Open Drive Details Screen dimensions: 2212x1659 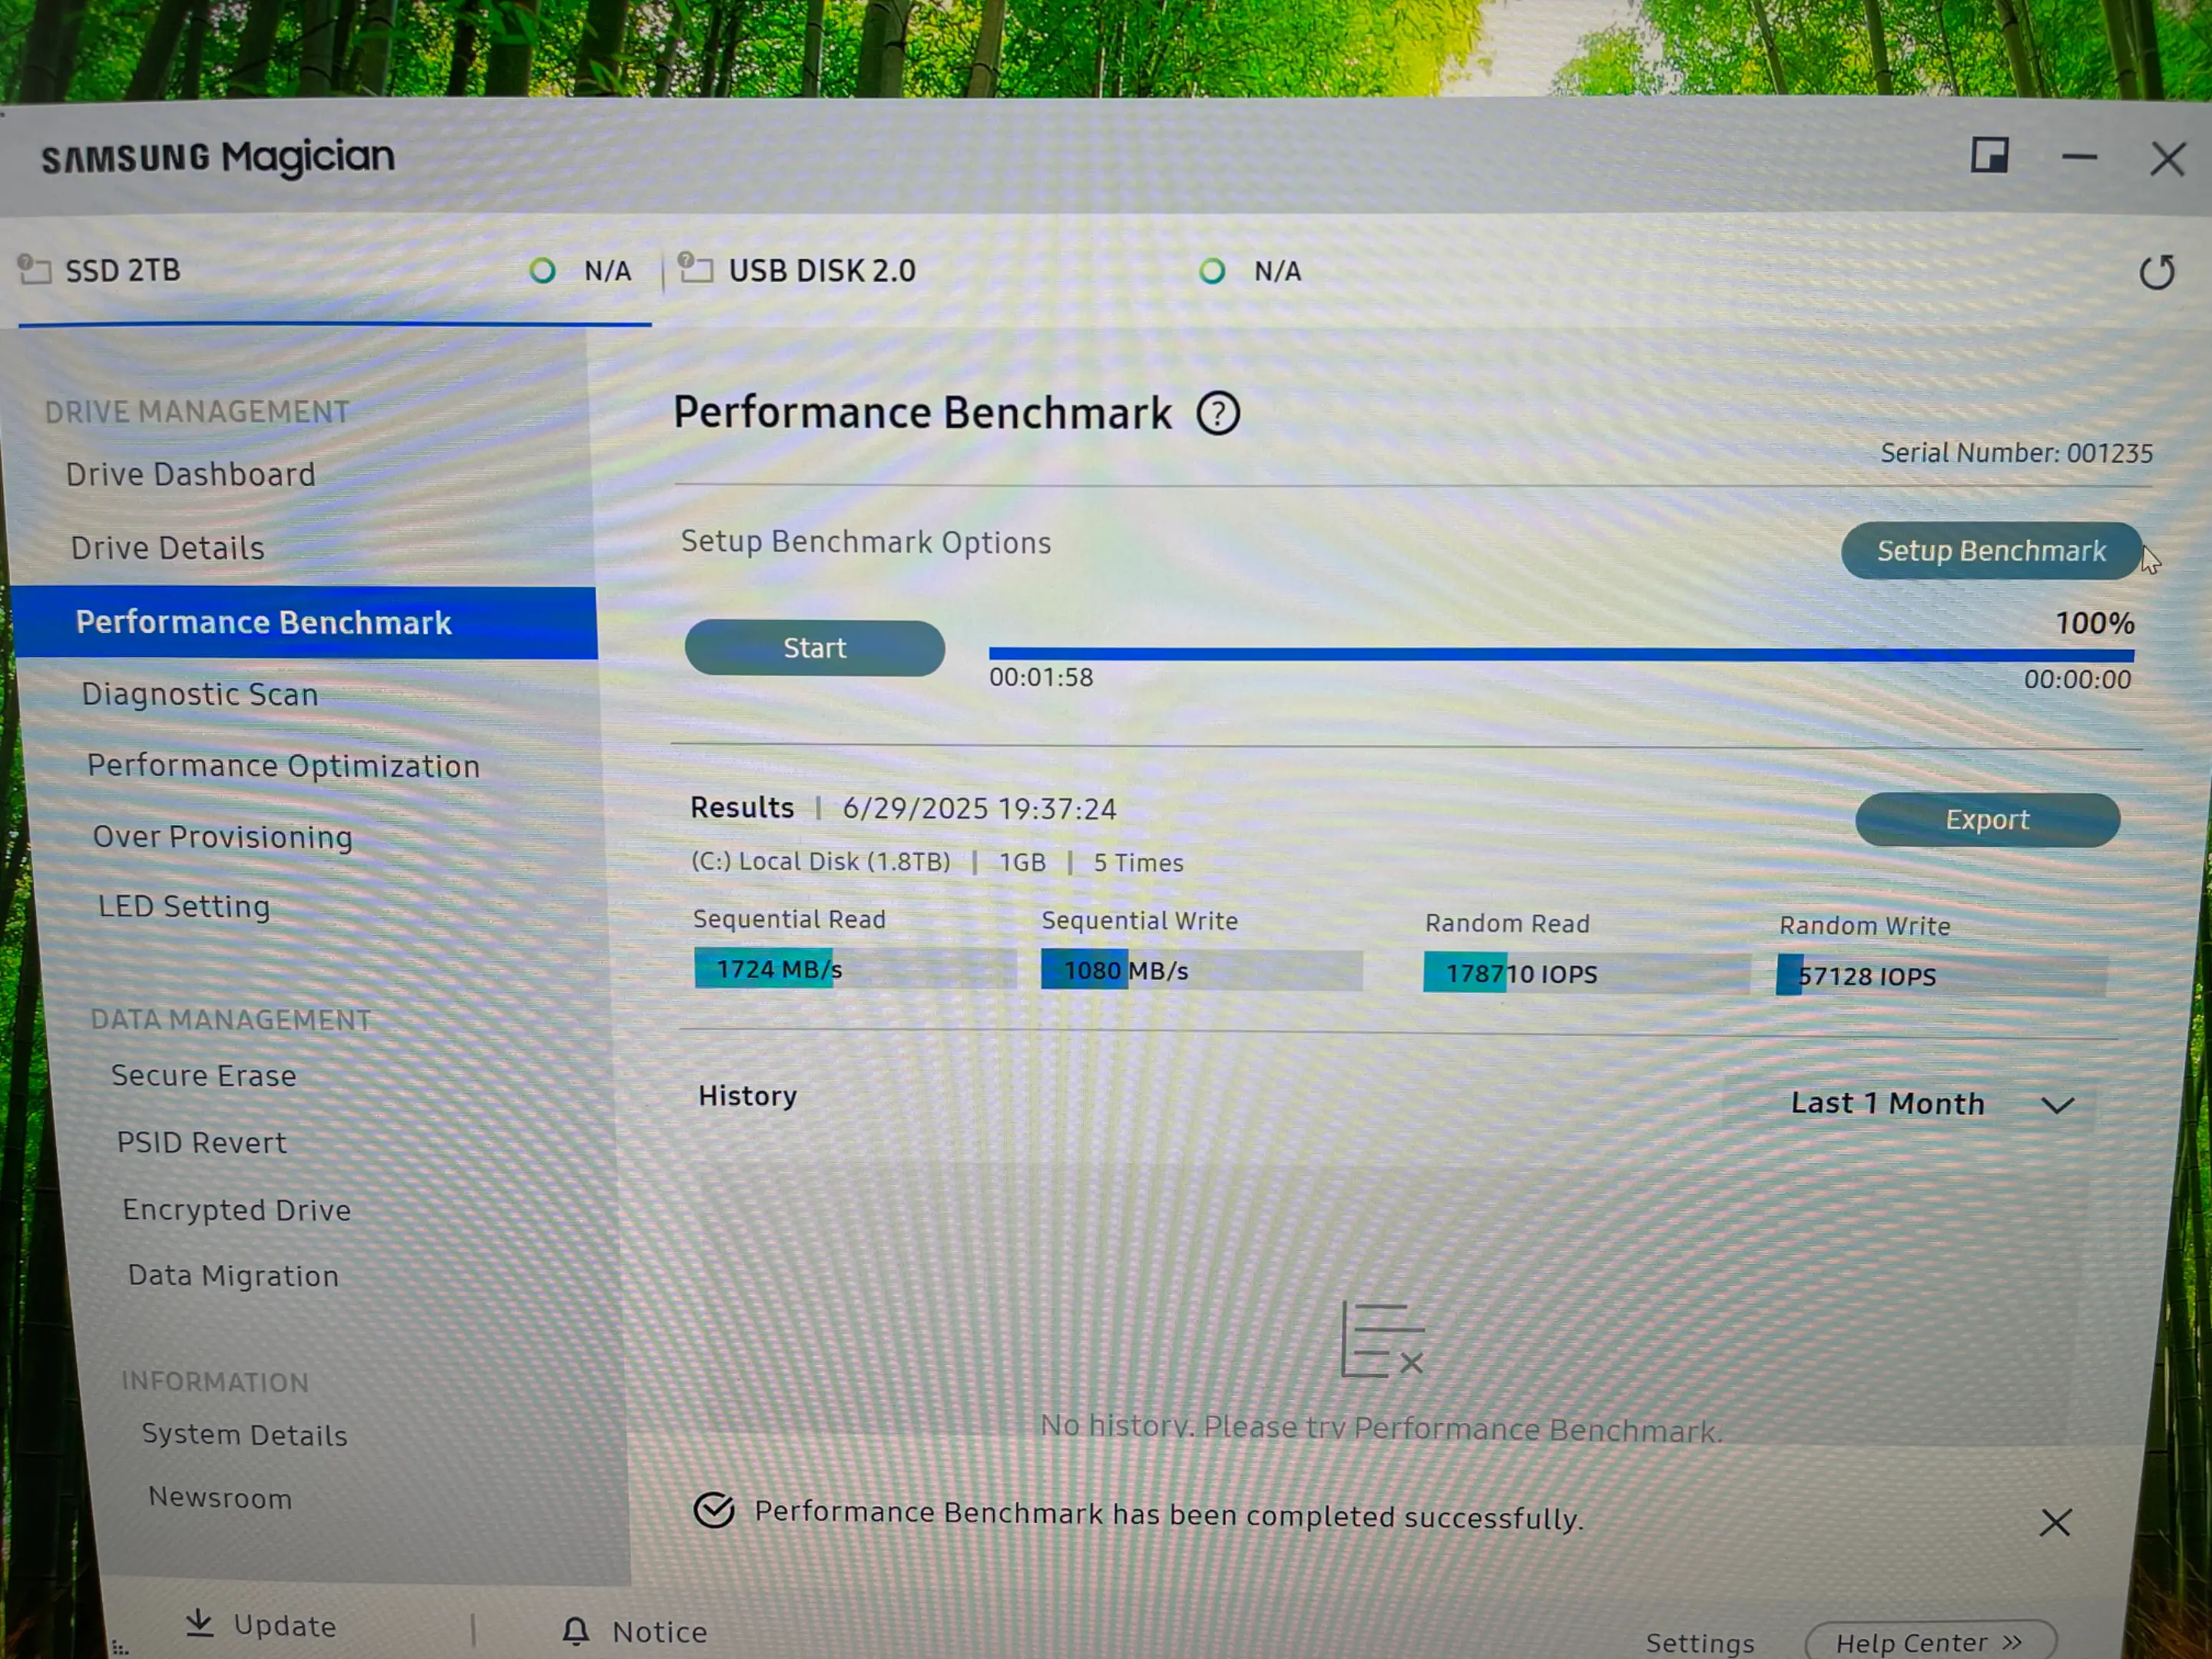167,548
